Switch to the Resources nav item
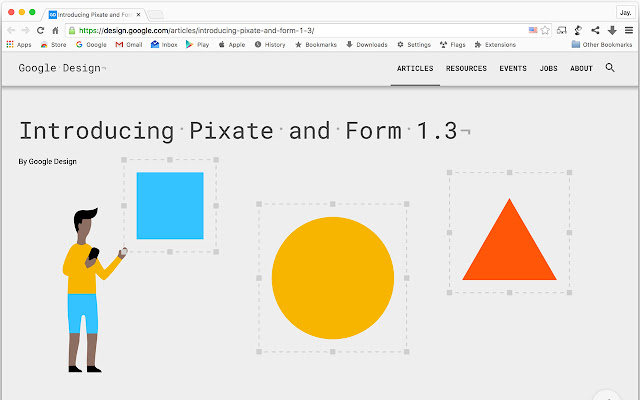 pos(466,68)
